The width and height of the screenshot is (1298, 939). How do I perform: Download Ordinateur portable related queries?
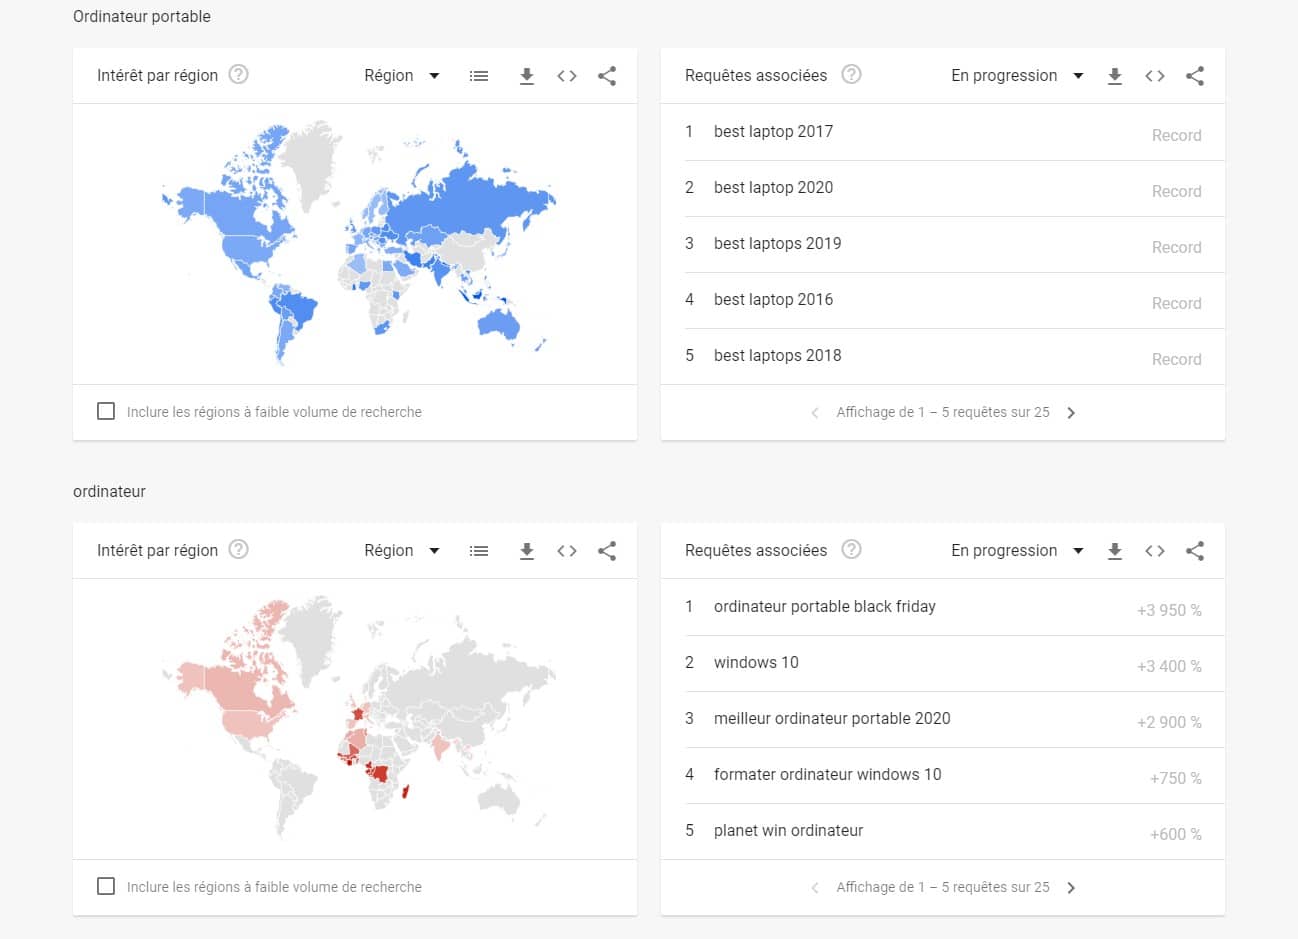(x=1115, y=76)
